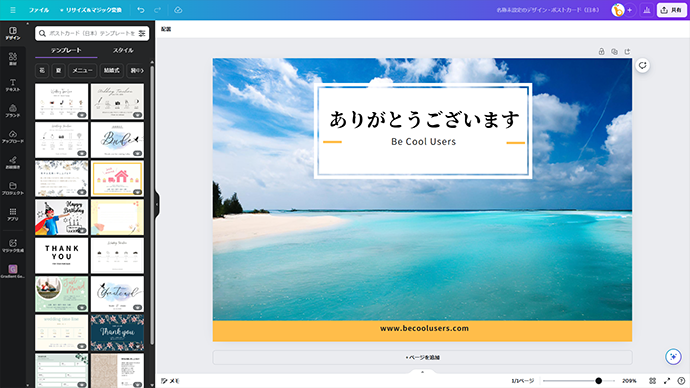Click the cloud save status icon

pos(178,10)
